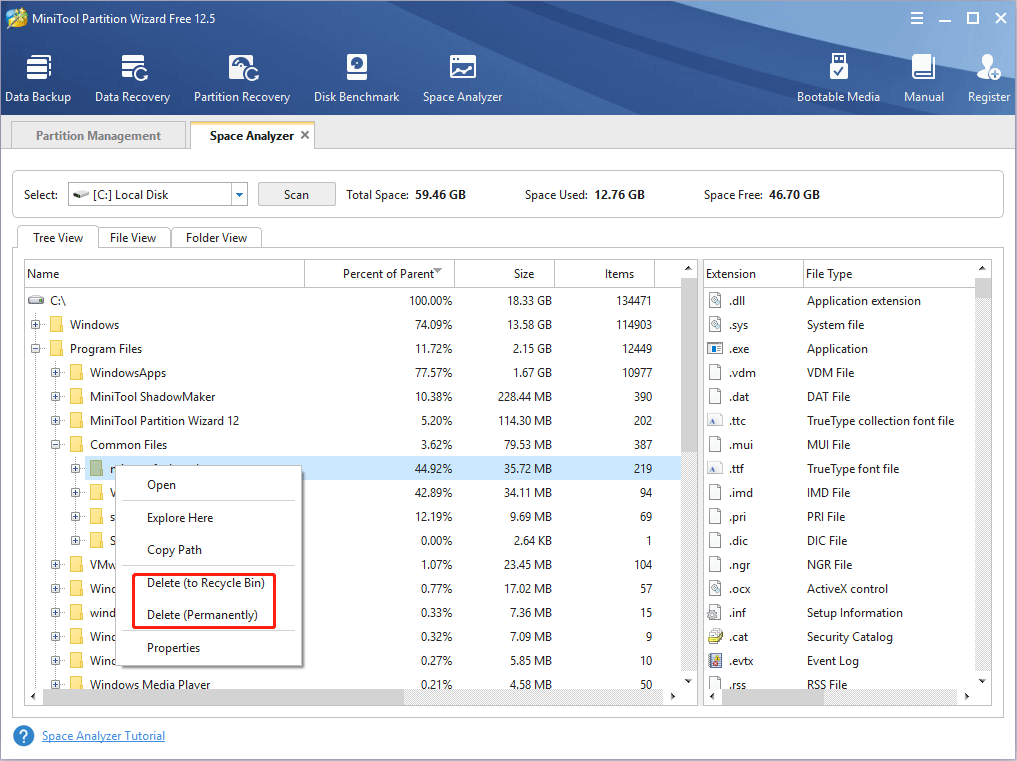1017x761 pixels.
Task: Click the Common Files folder icon
Action: pos(77,444)
